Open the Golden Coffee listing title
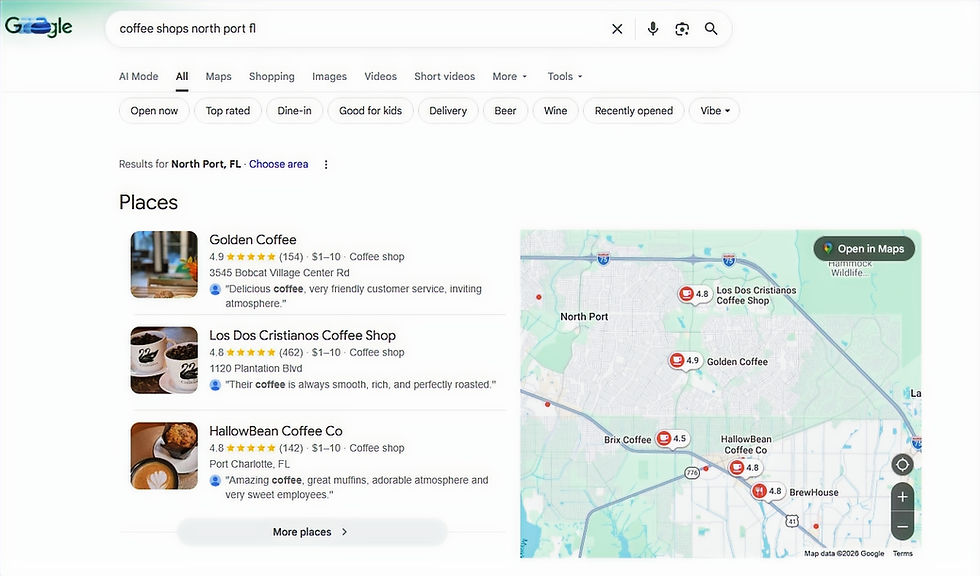 (253, 240)
